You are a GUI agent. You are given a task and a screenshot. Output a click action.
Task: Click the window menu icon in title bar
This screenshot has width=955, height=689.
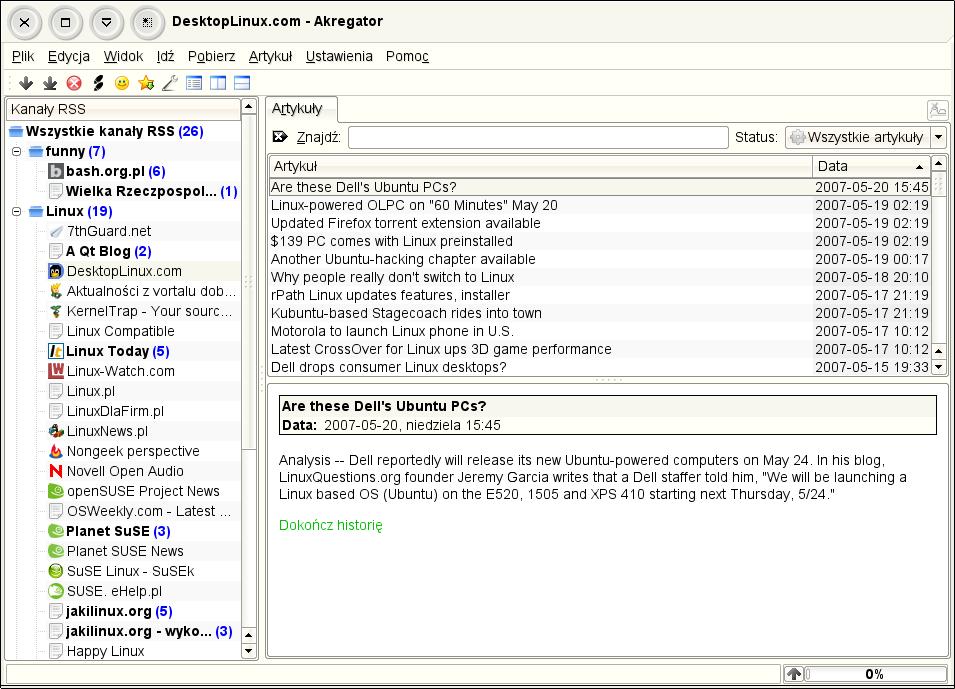pyautogui.click(x=147, y=23)
